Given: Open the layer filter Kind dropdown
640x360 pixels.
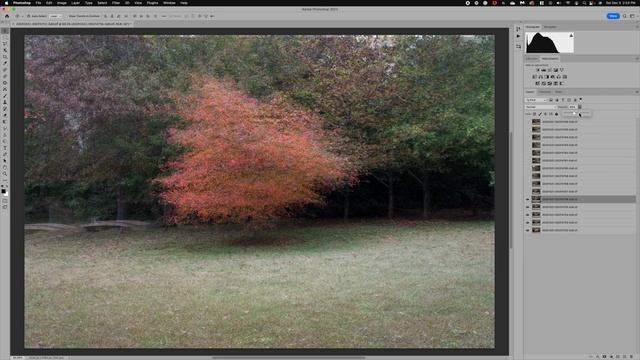Looking at the screenshot, I should point(536,100).
